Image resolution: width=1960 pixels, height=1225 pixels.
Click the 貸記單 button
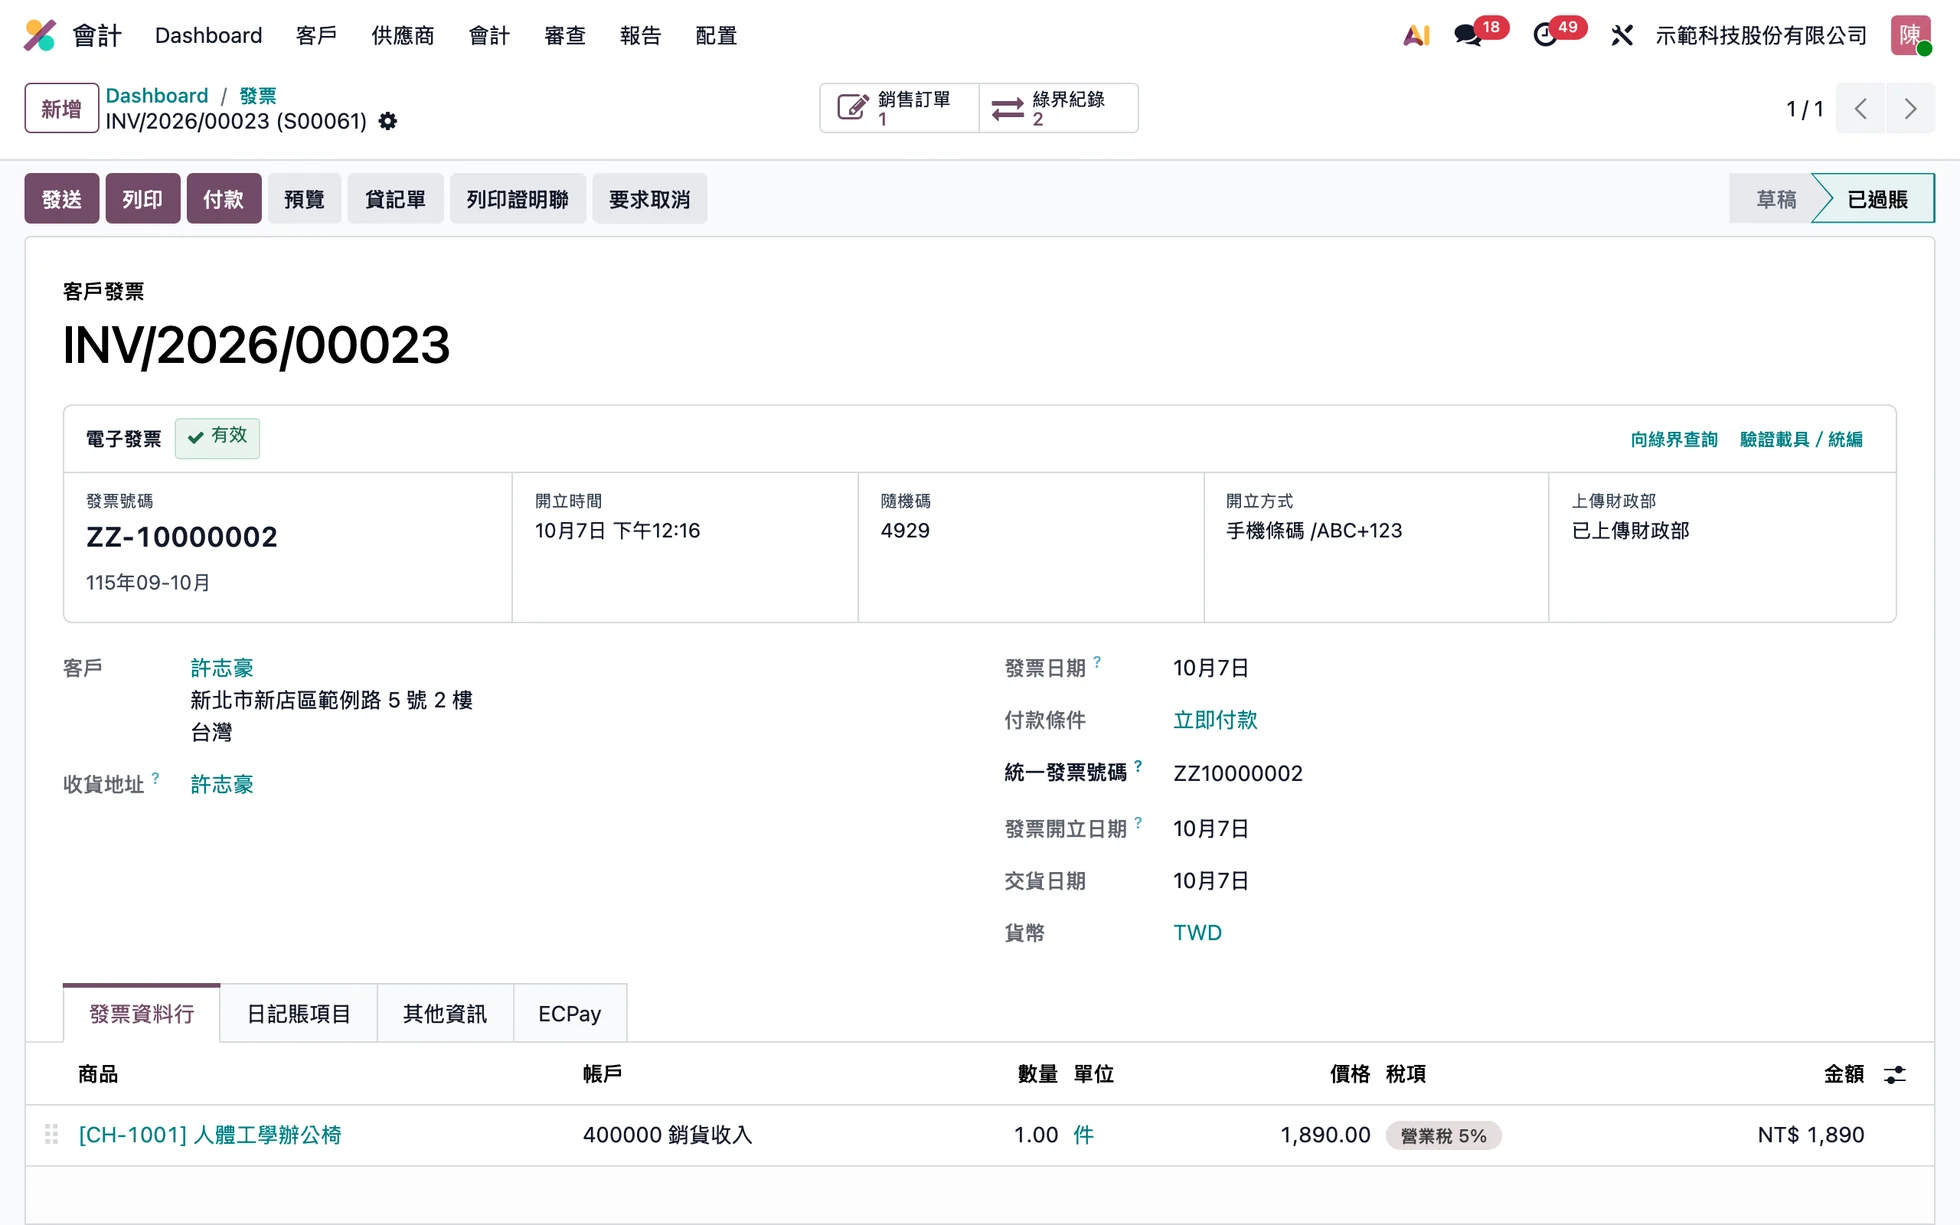click(x=395, y=199)
